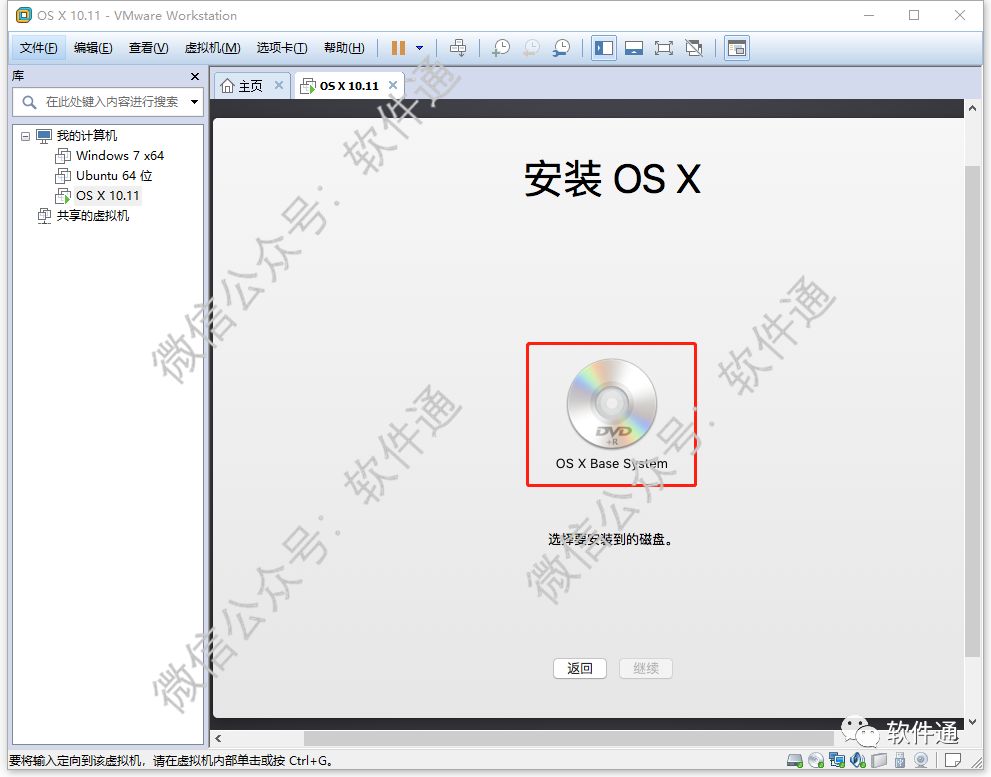Click the VMware Workstation title bar icon
Image resolution: width=991 pixels, height=777 pixels.
[23, 15]
